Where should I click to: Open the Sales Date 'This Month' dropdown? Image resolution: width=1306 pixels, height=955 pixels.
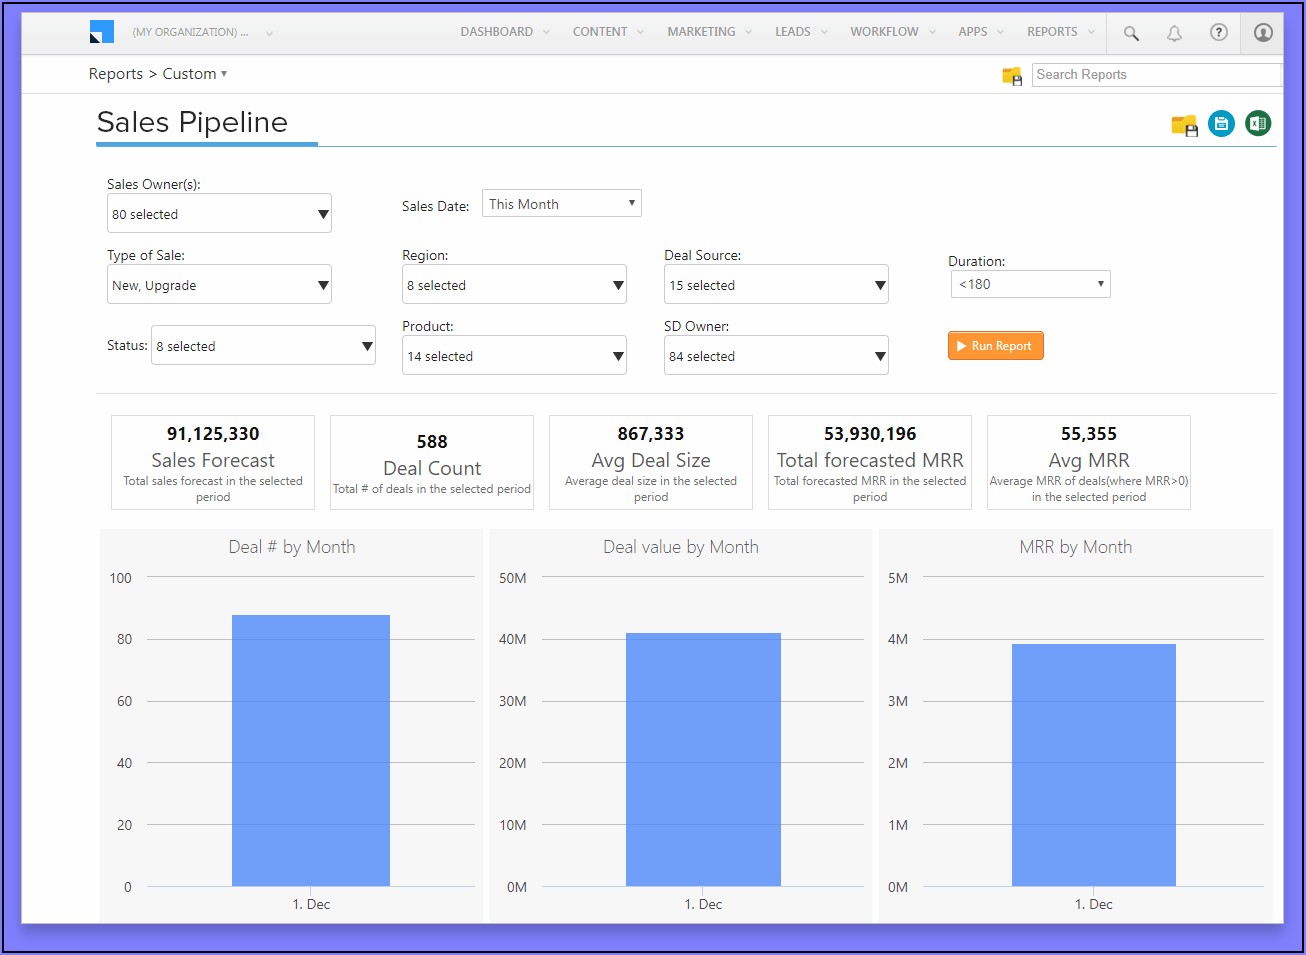coord(561,204)
